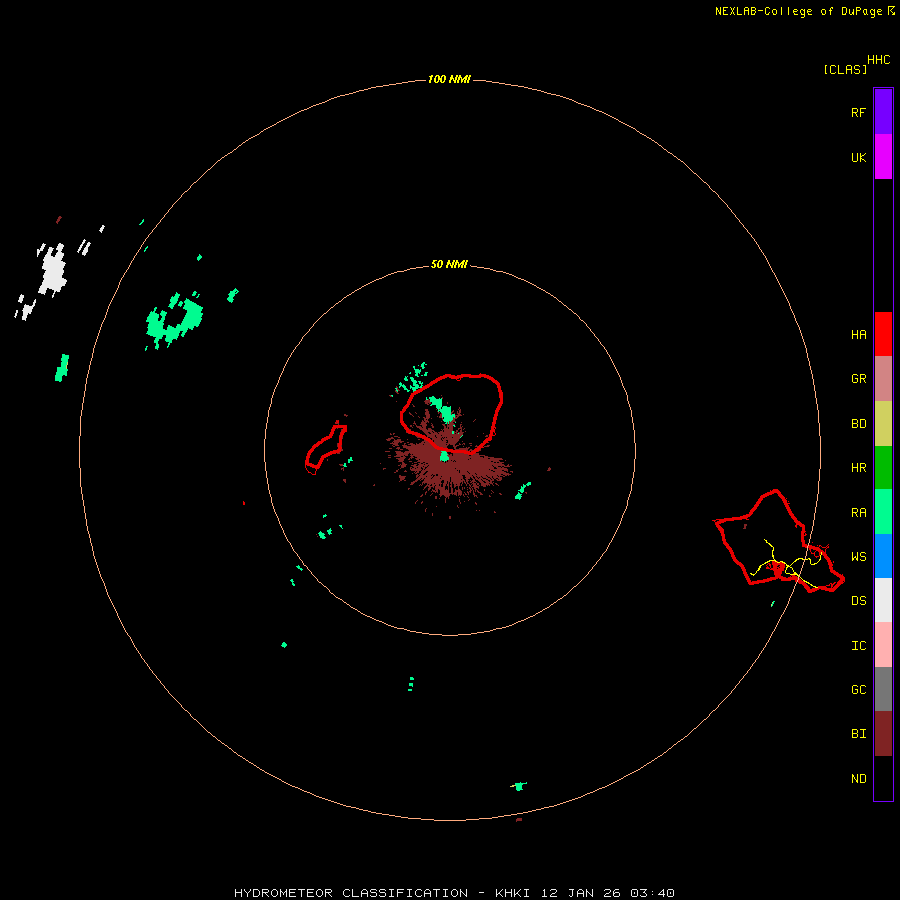900x900 pixels.
Task: Click the WS blue legend swatch
Action: (x=883, y=556)
